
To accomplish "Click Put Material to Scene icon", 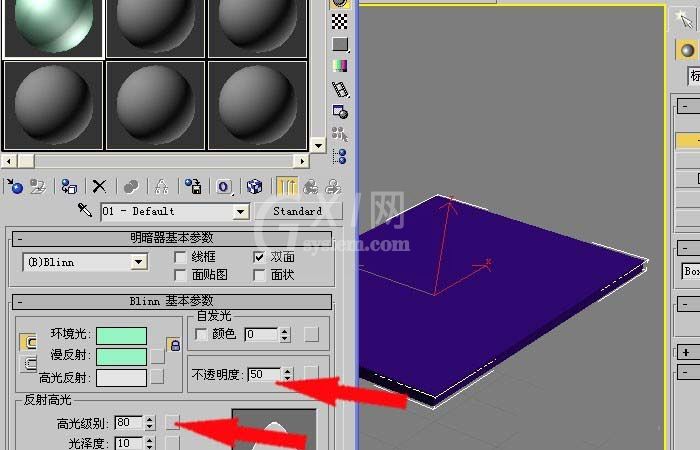I will tap(38, 186).
